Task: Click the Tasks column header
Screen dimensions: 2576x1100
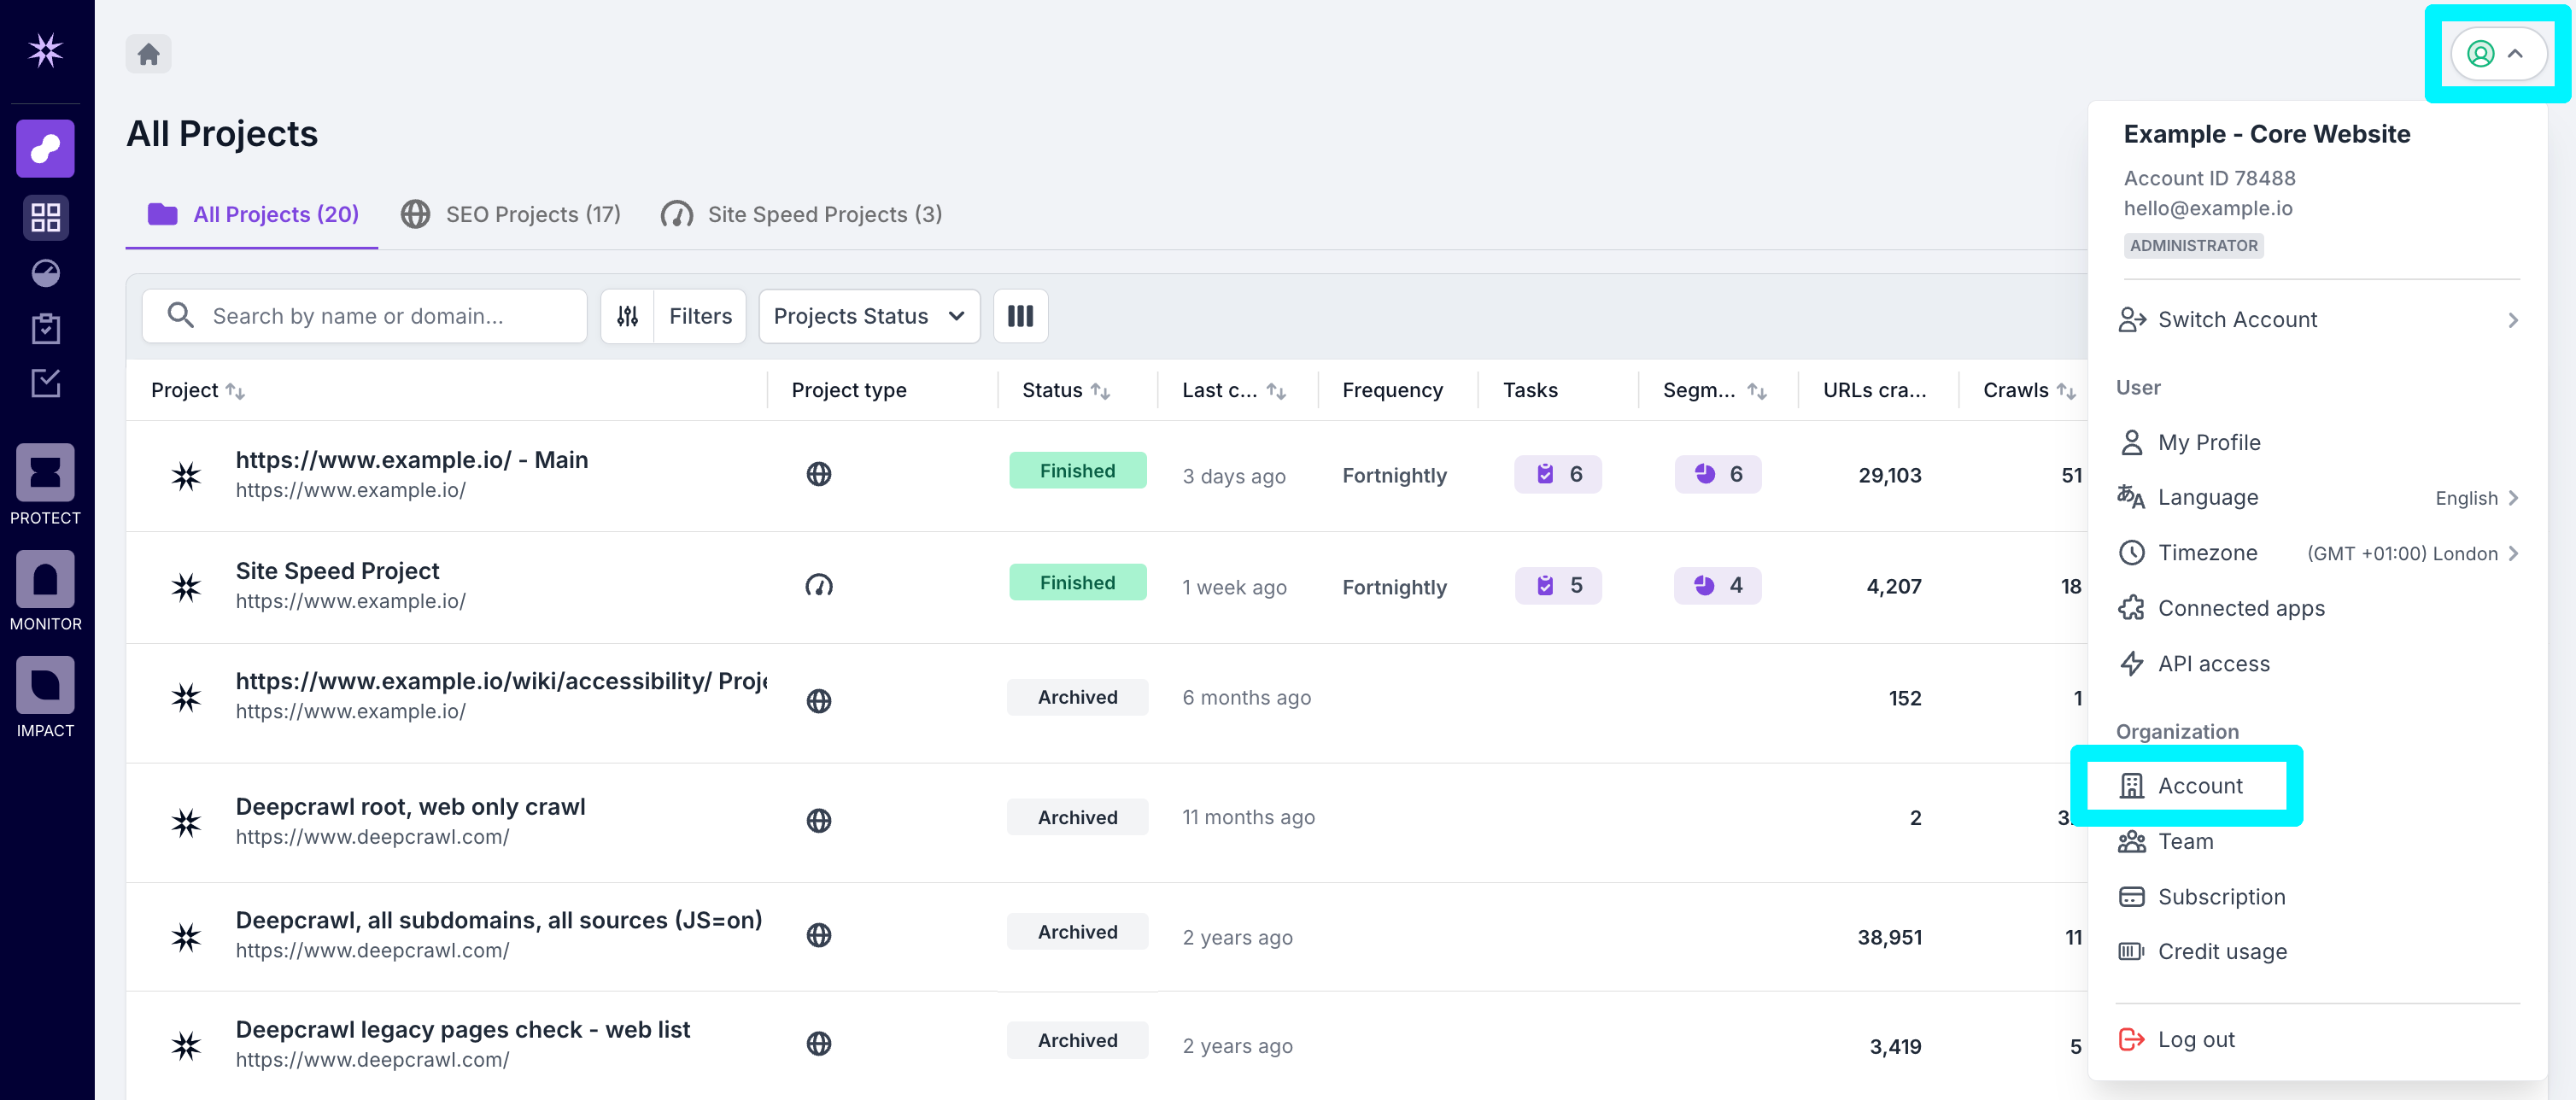Action: pyautogui.click(x=1530, y=390)
